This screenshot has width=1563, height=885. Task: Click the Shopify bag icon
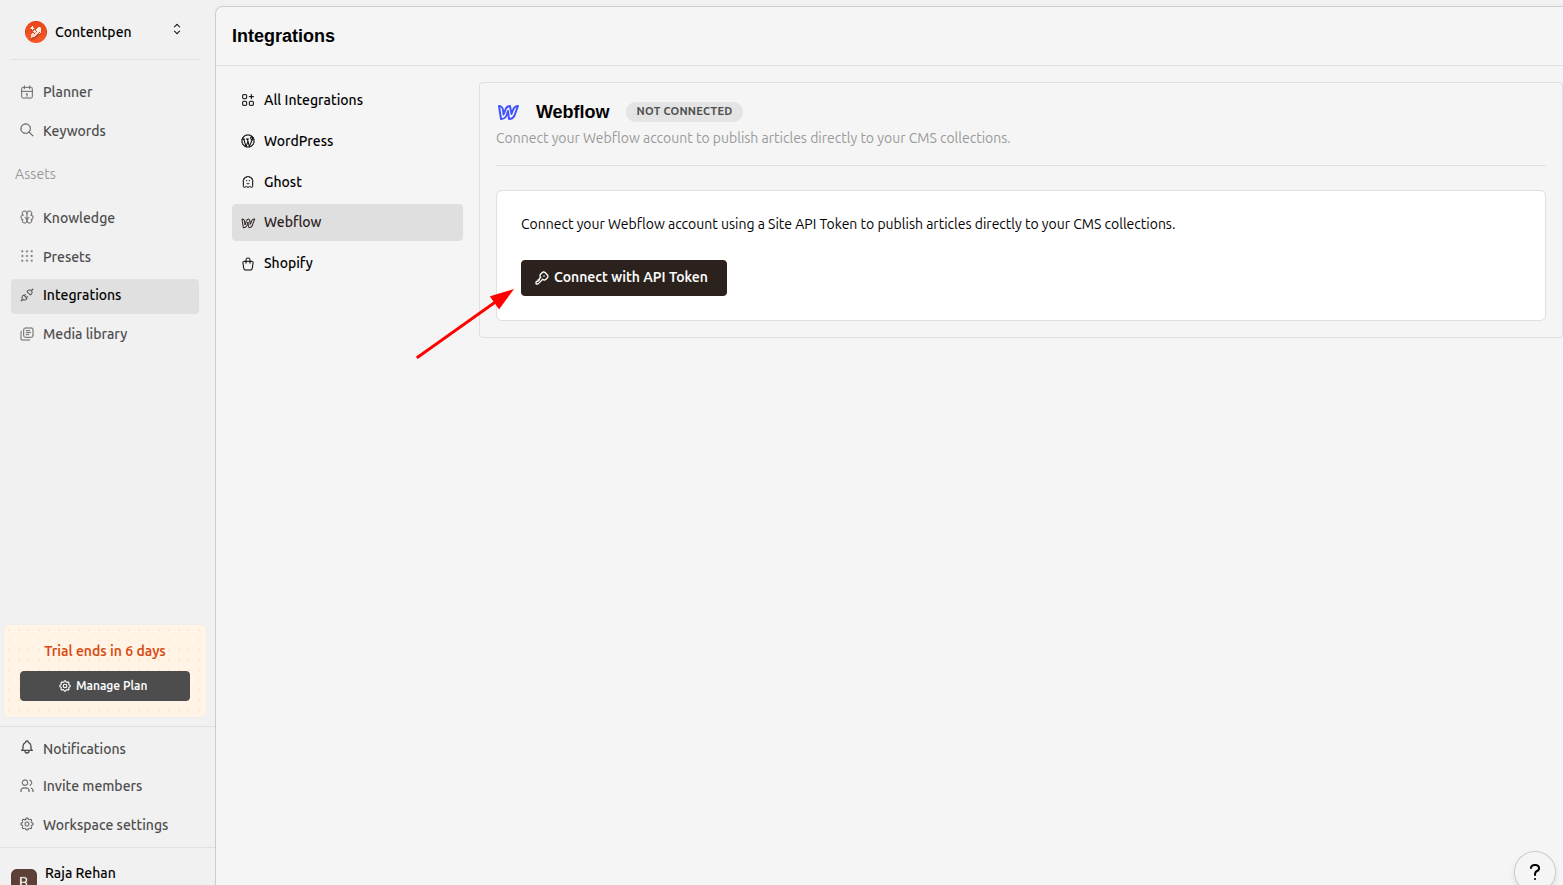[248, 264]
